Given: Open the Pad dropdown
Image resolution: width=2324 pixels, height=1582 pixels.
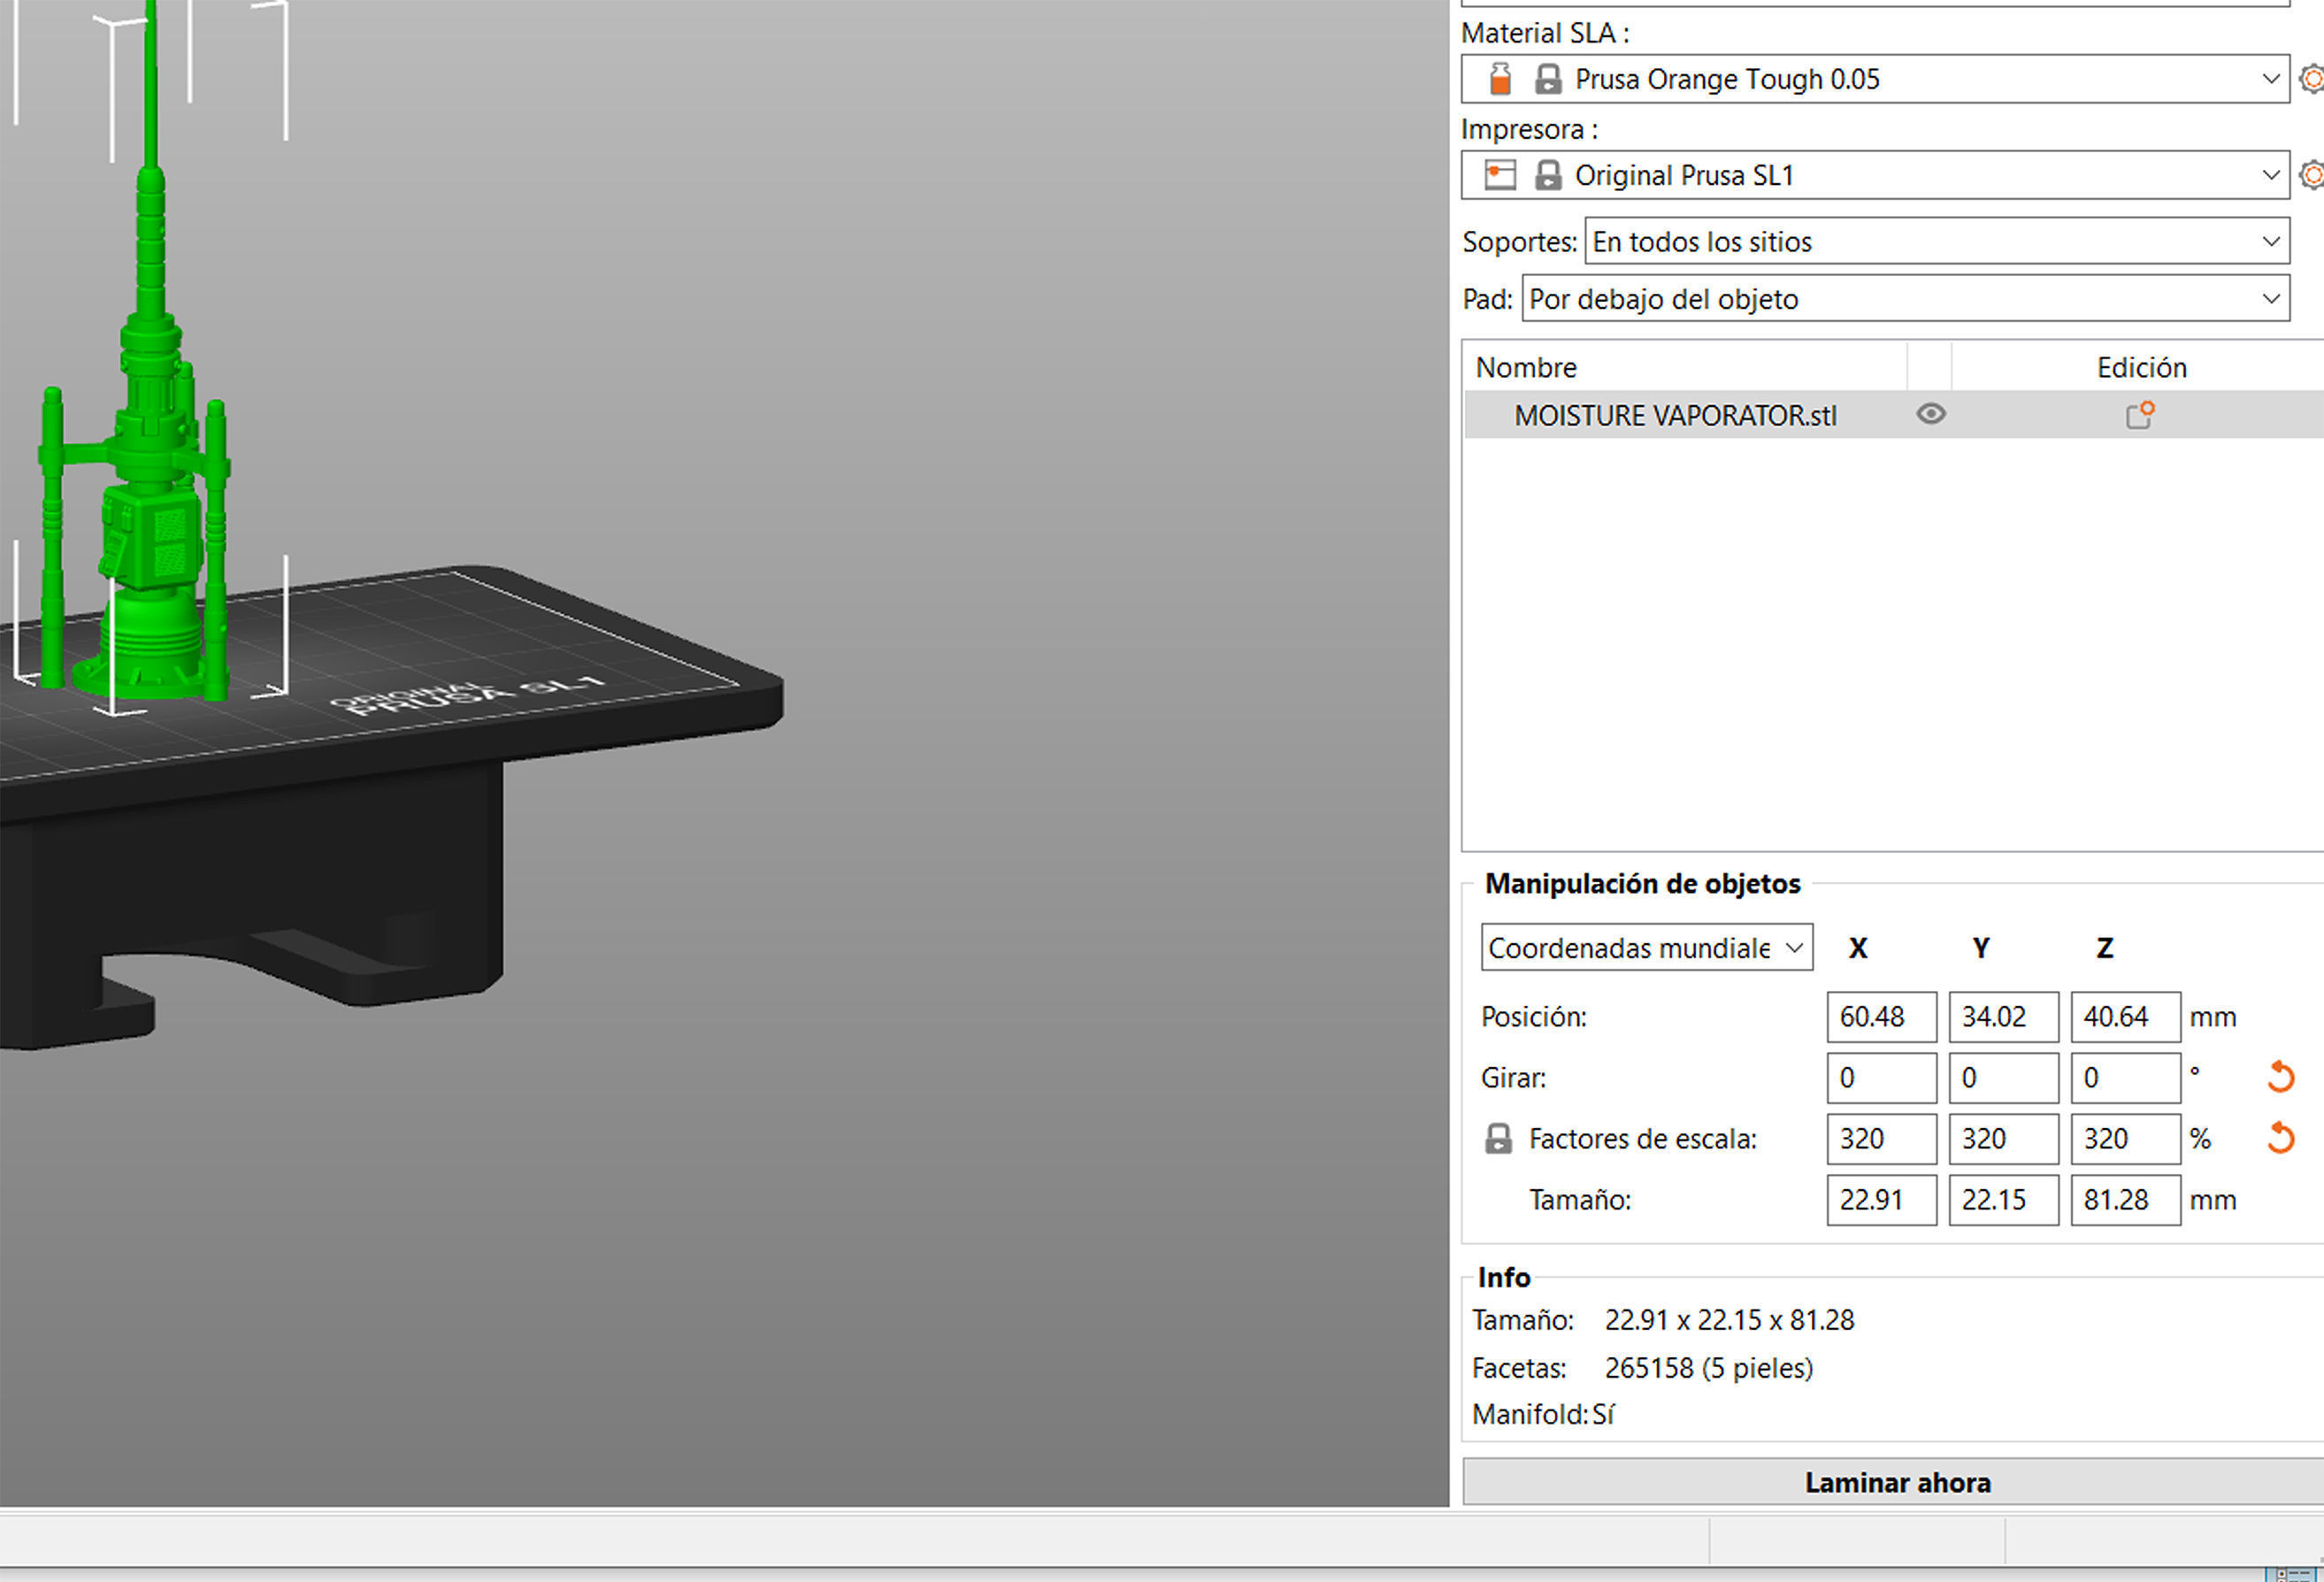Looking at the screenshot, I should 1906,299.
